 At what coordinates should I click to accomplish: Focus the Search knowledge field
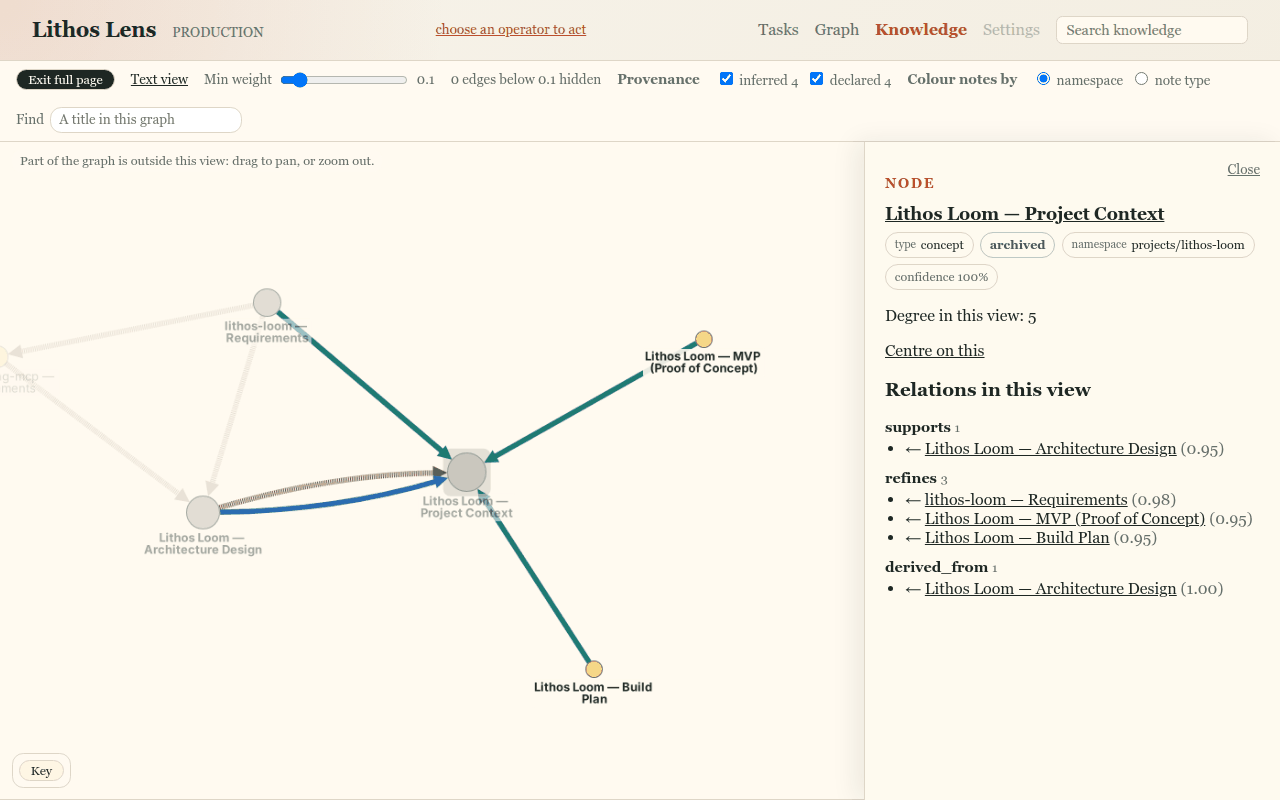tap(1152, 30)
